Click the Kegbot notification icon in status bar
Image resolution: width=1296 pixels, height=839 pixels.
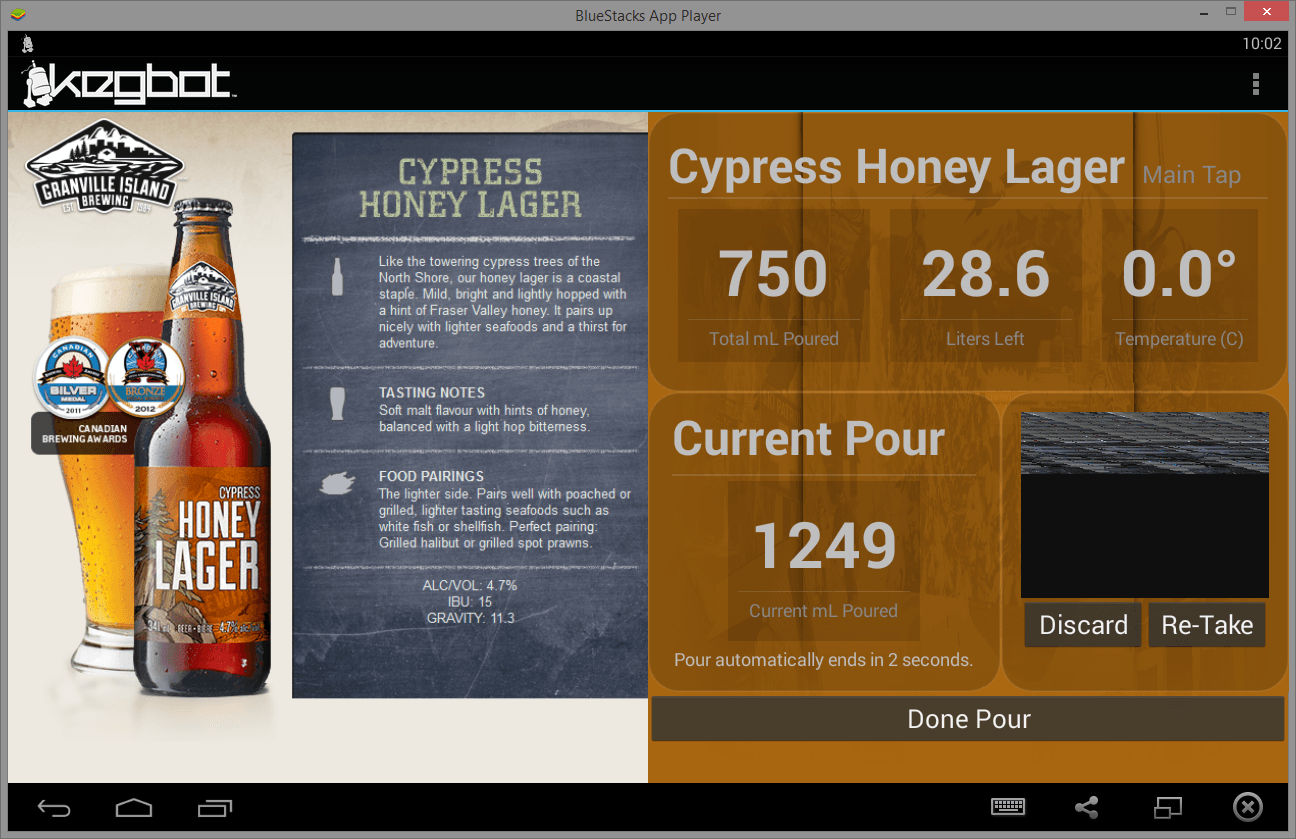click(28, 44)
